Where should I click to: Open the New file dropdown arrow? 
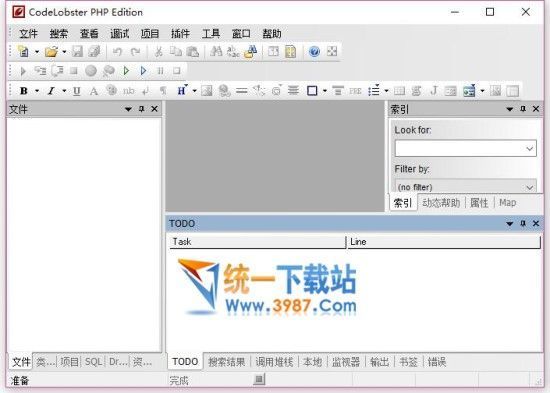click(x=36, y=52)
